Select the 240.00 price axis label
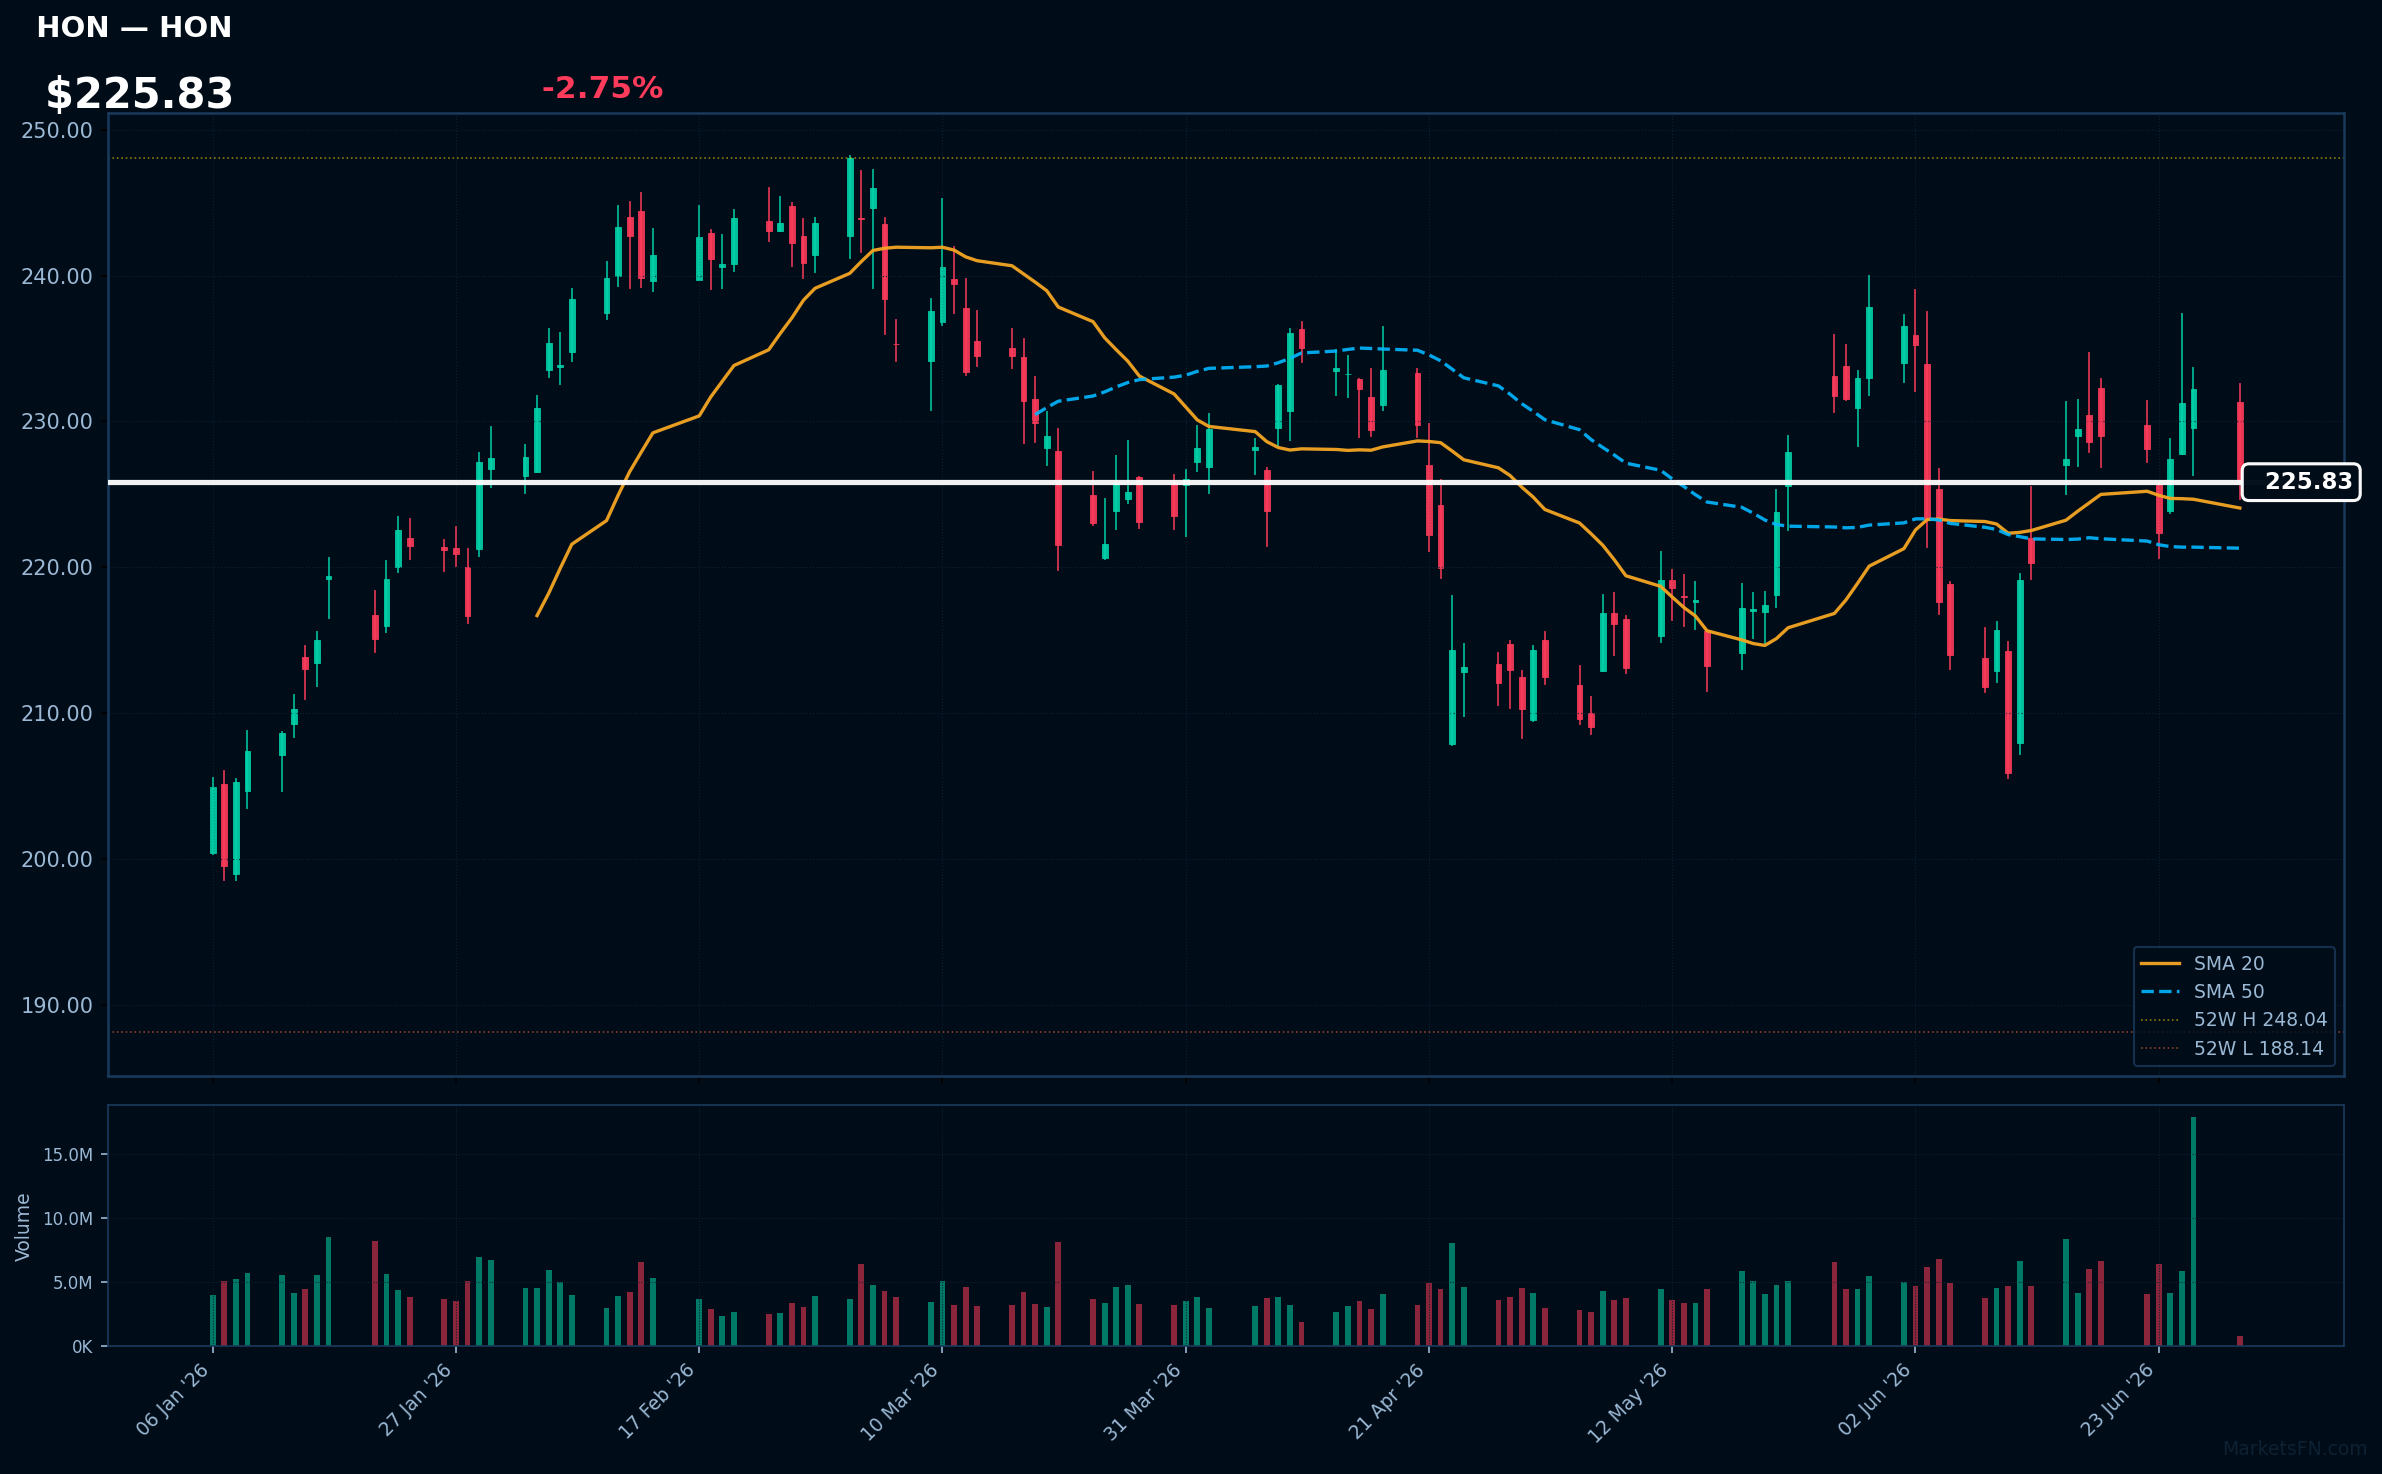Image resolution: width=2382 pixels, height=1474 pixels. (x=57, y=276)
